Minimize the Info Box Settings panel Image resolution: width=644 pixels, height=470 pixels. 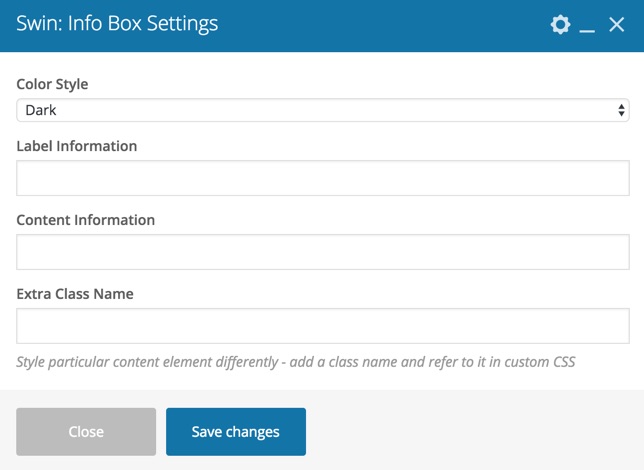587,25
